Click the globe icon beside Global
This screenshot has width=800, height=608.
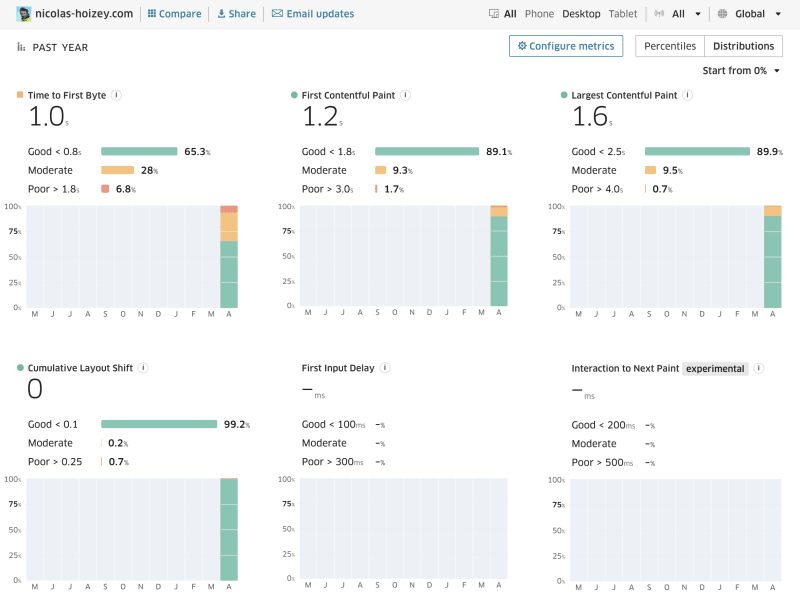722,14
